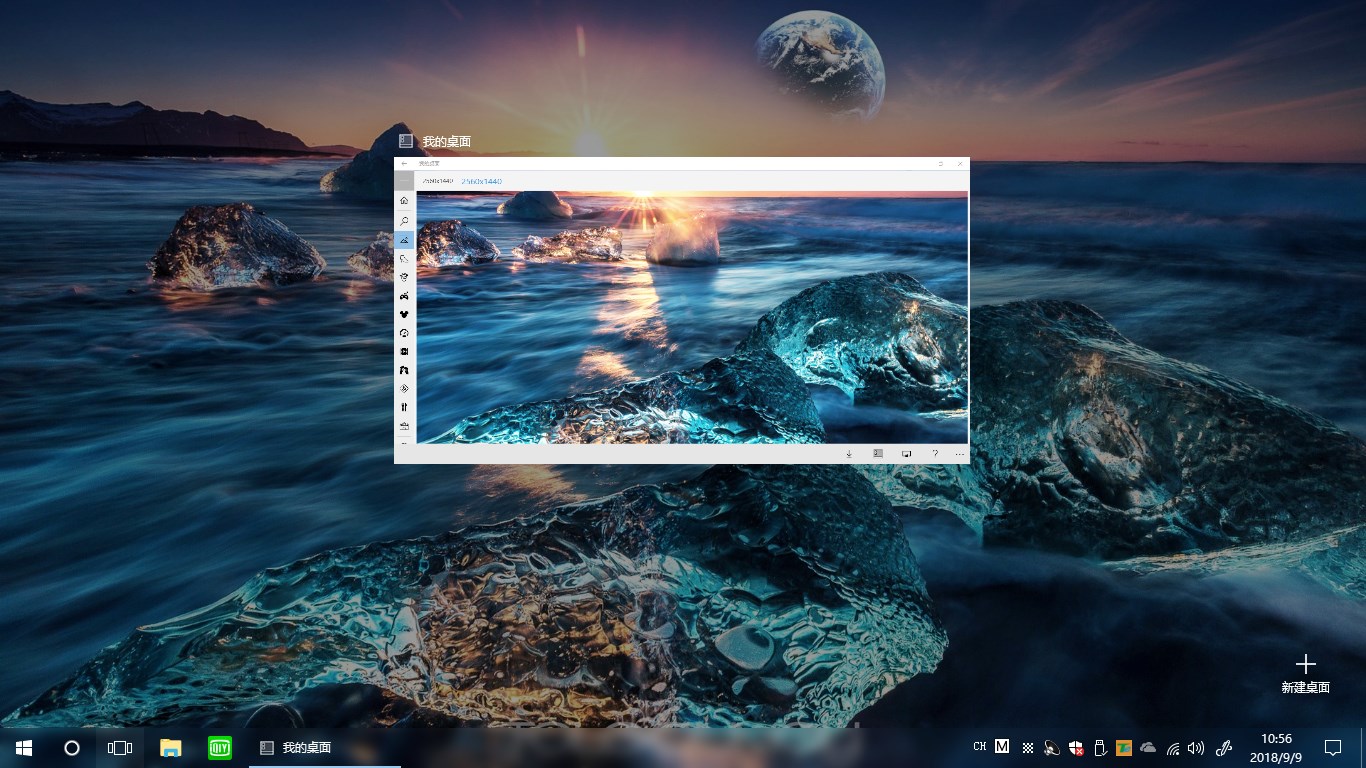Click the Mickey-head cartoon category in preview
Screen dimensions: 1366x768
point(404,315)
